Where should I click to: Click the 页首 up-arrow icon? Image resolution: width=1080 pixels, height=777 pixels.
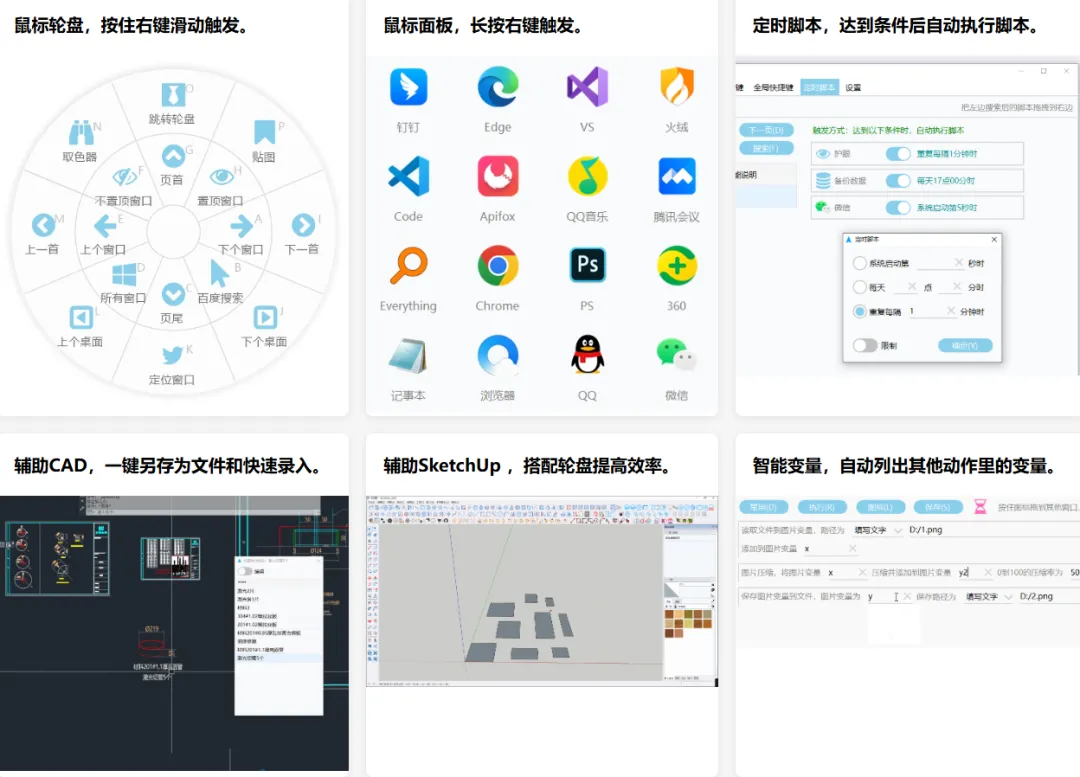click(173, 156)
